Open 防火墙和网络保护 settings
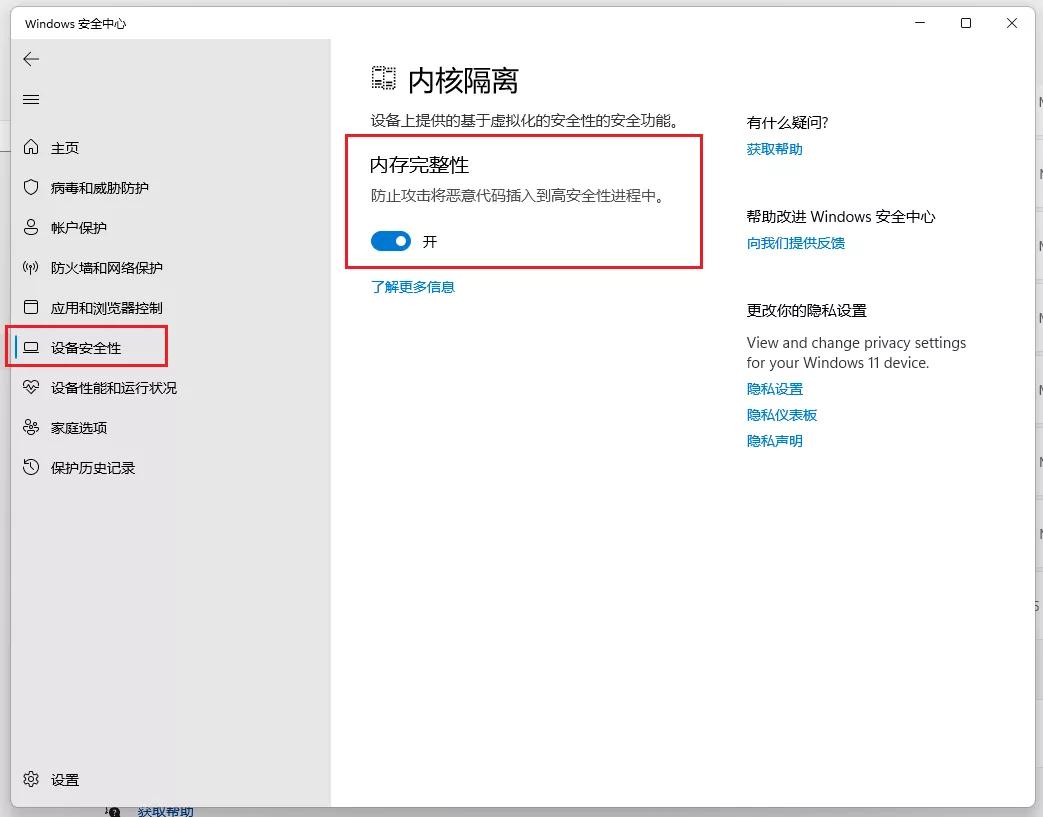This screenshot has width=1043, height=817. pos(107,267)
